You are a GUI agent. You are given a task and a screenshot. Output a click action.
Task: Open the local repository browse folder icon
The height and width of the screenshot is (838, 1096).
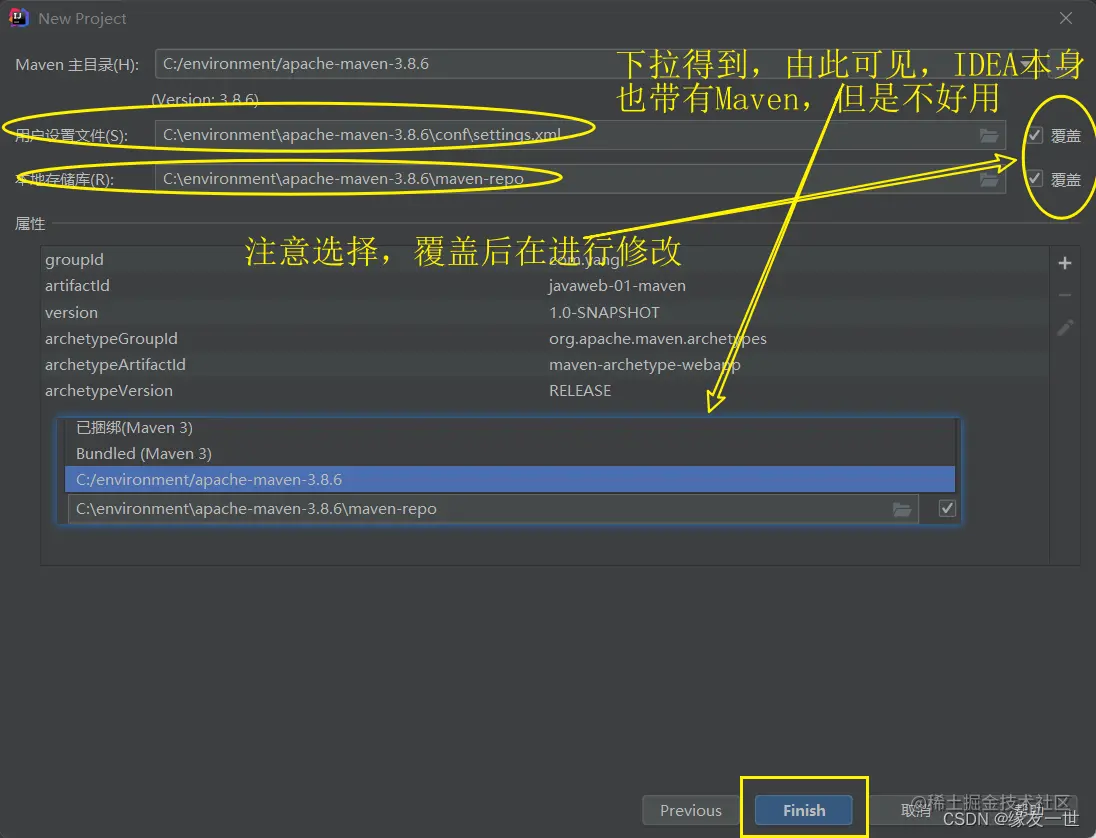(990, 178)
